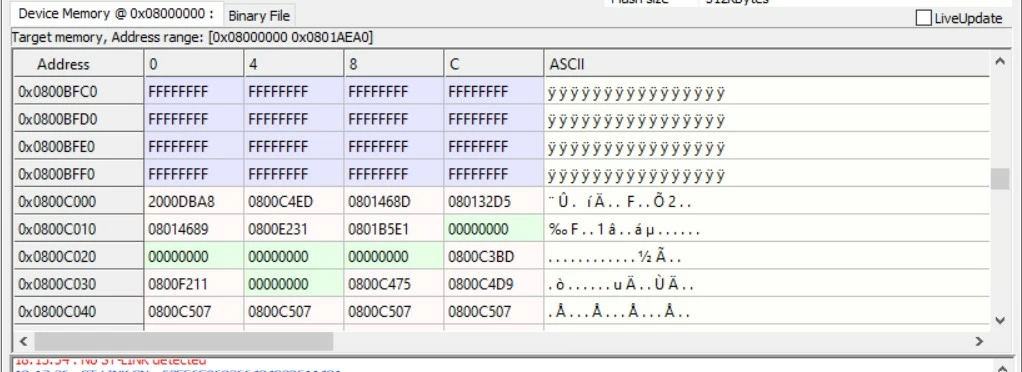The height and width of the screenshot is (372, 1022).
Task: Select address row 0x0800C000
Action: pyautogui.click(x=78, y=202)
